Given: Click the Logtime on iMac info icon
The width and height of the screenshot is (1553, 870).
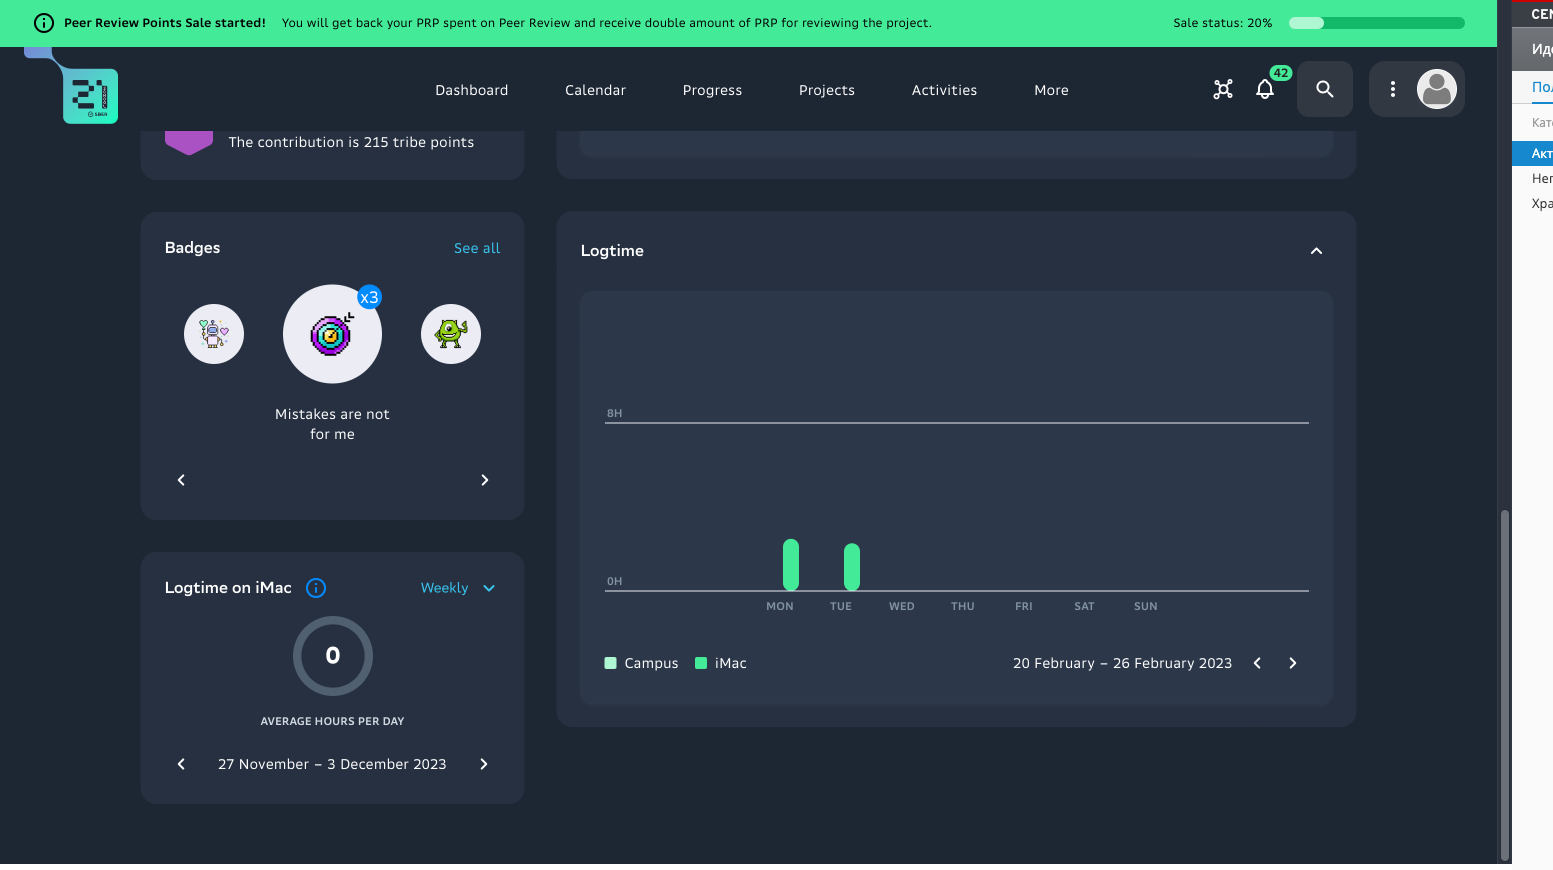Looking at the screenshot, I should [316, 588].
